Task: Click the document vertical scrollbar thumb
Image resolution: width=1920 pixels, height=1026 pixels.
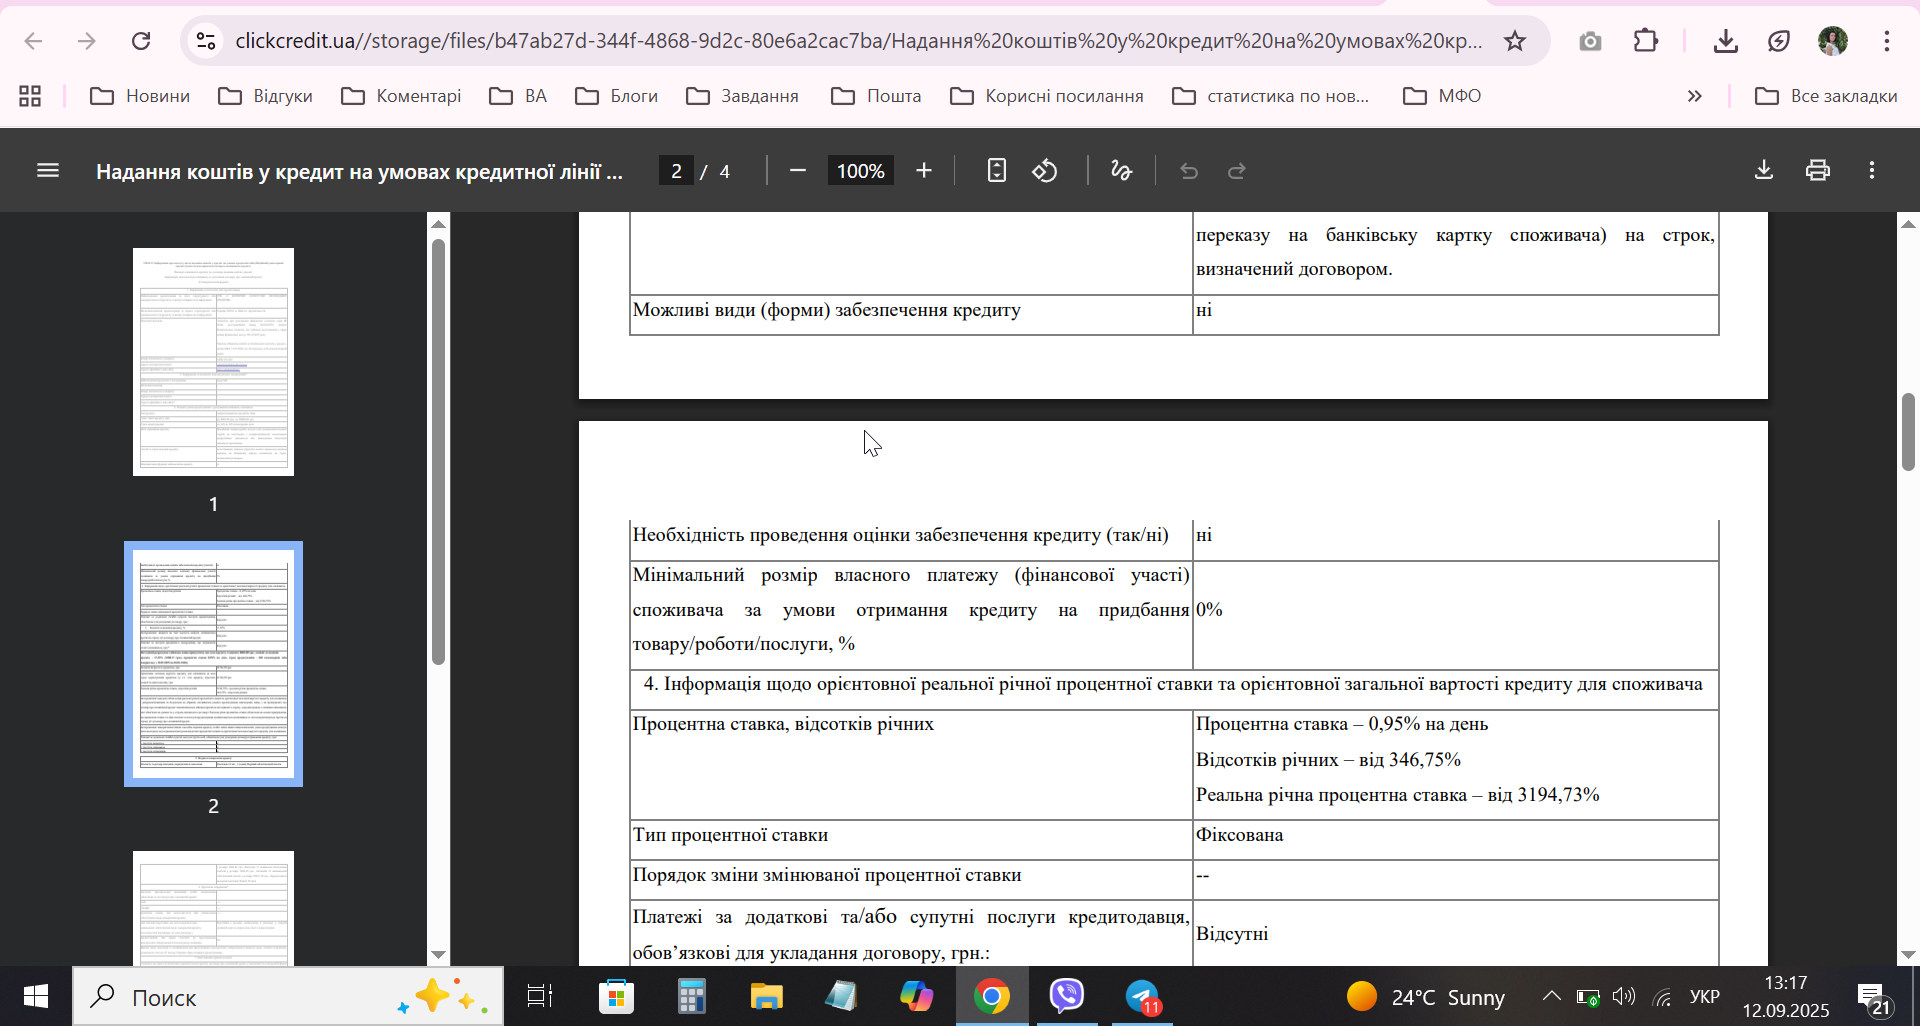Action: point(1908,432)
